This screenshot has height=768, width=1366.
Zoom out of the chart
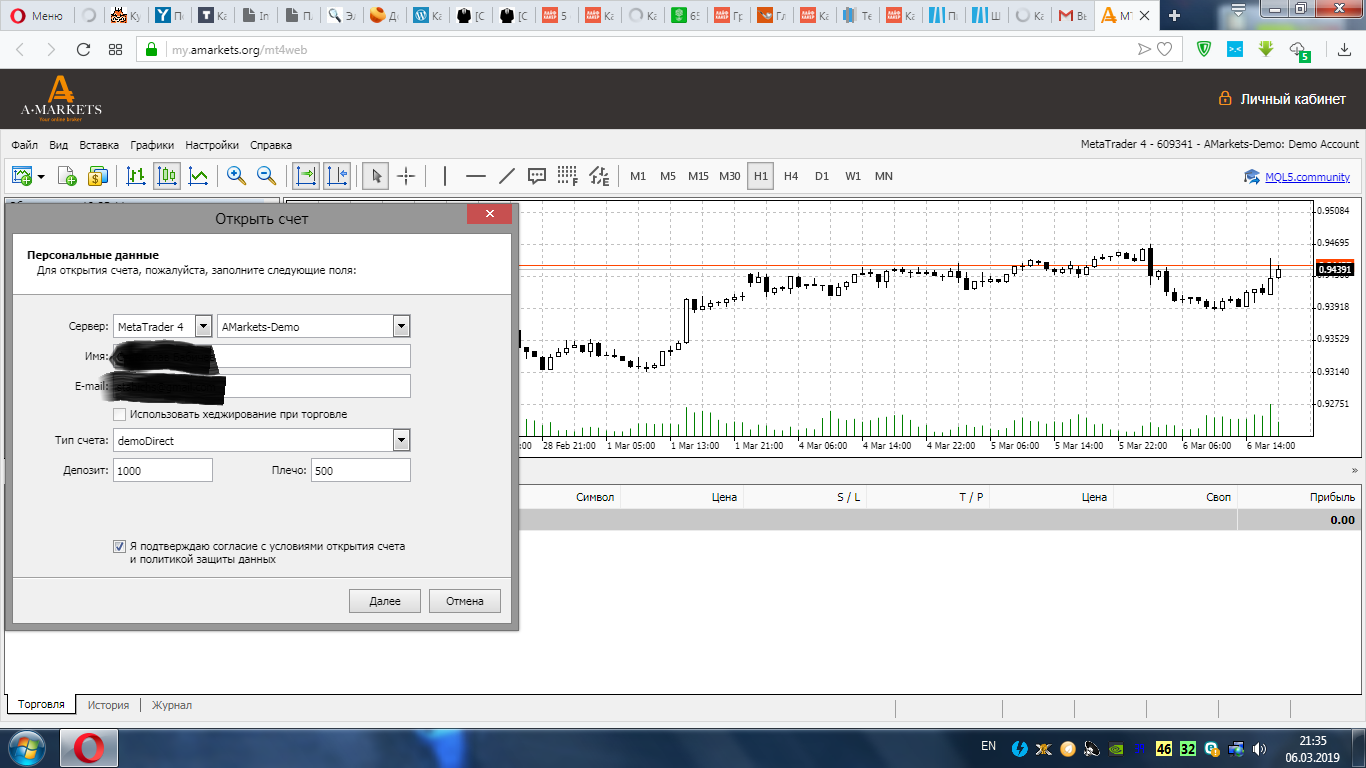[x=266, y=176]
